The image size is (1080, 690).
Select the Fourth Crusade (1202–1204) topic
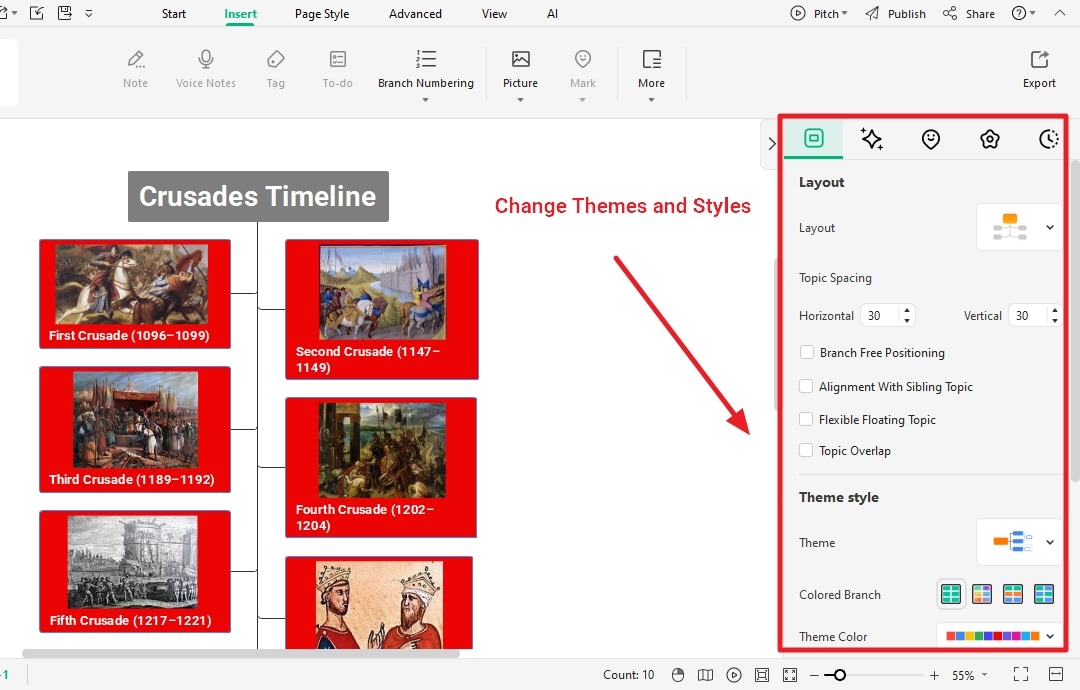[381, 468]
